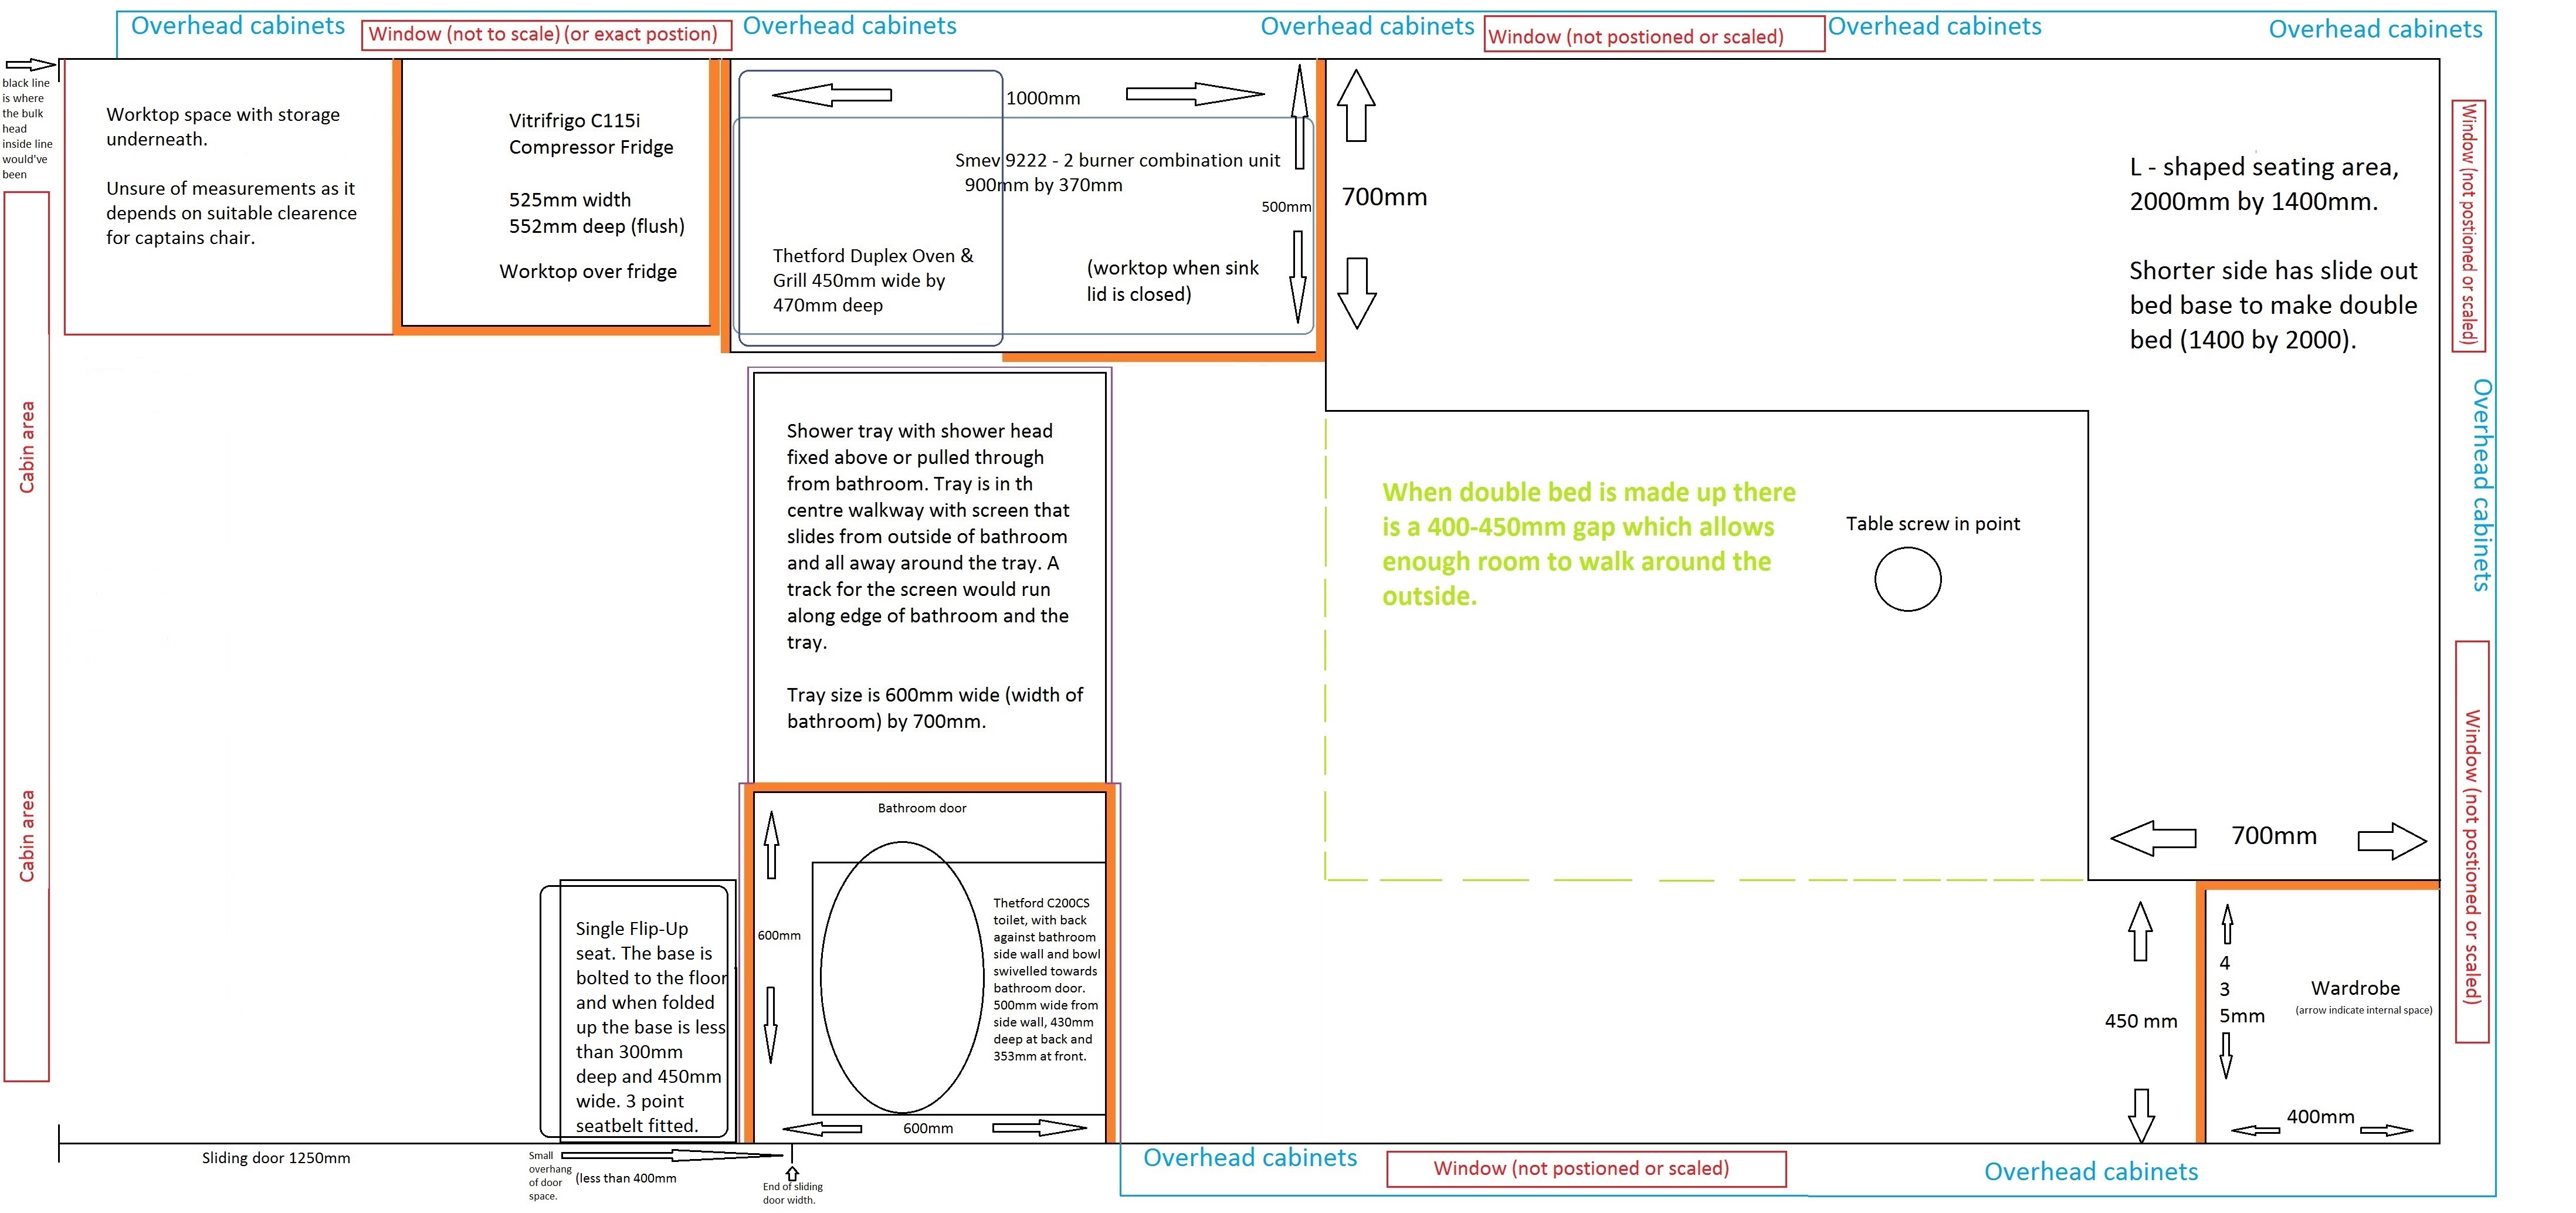Select the 'End of sliding door width.' note
Image resolution: width=2576 pixels, height=1213 pixels.
(792, 1193)
